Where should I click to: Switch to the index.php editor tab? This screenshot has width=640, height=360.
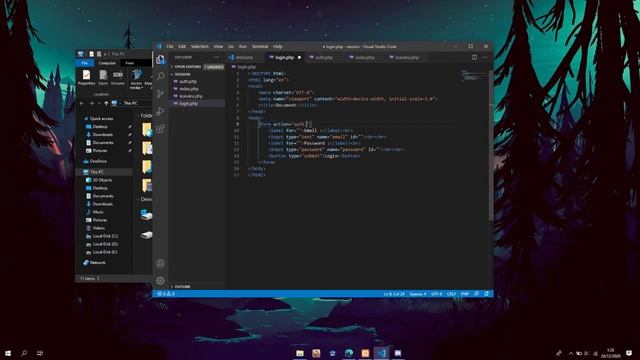tap(364, 58)
